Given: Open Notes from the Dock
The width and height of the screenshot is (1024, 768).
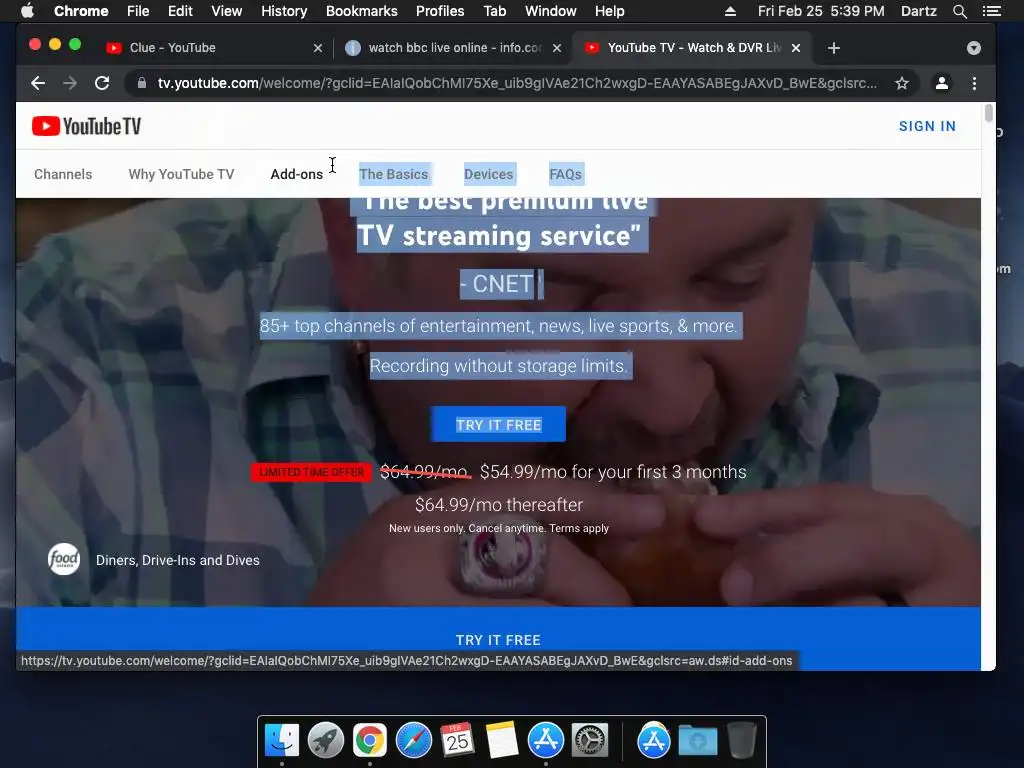Looking at the screenshot, I should tap(502, 741).
